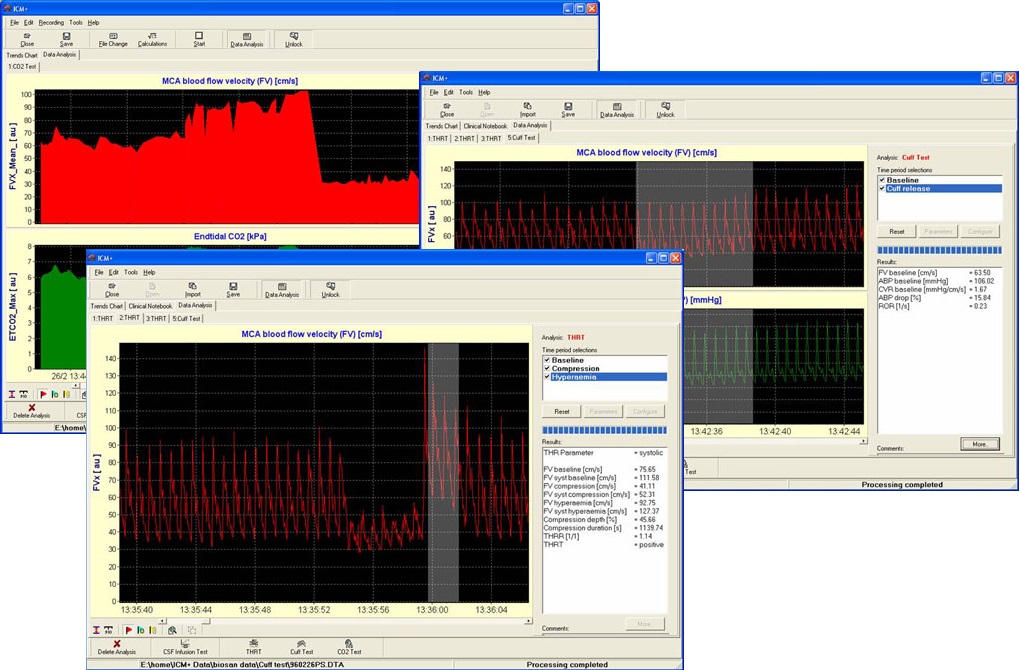Toggle the Cuff release checkbox
The height and width of the screenshot is (670, 1020).
[x=882, y=188]
